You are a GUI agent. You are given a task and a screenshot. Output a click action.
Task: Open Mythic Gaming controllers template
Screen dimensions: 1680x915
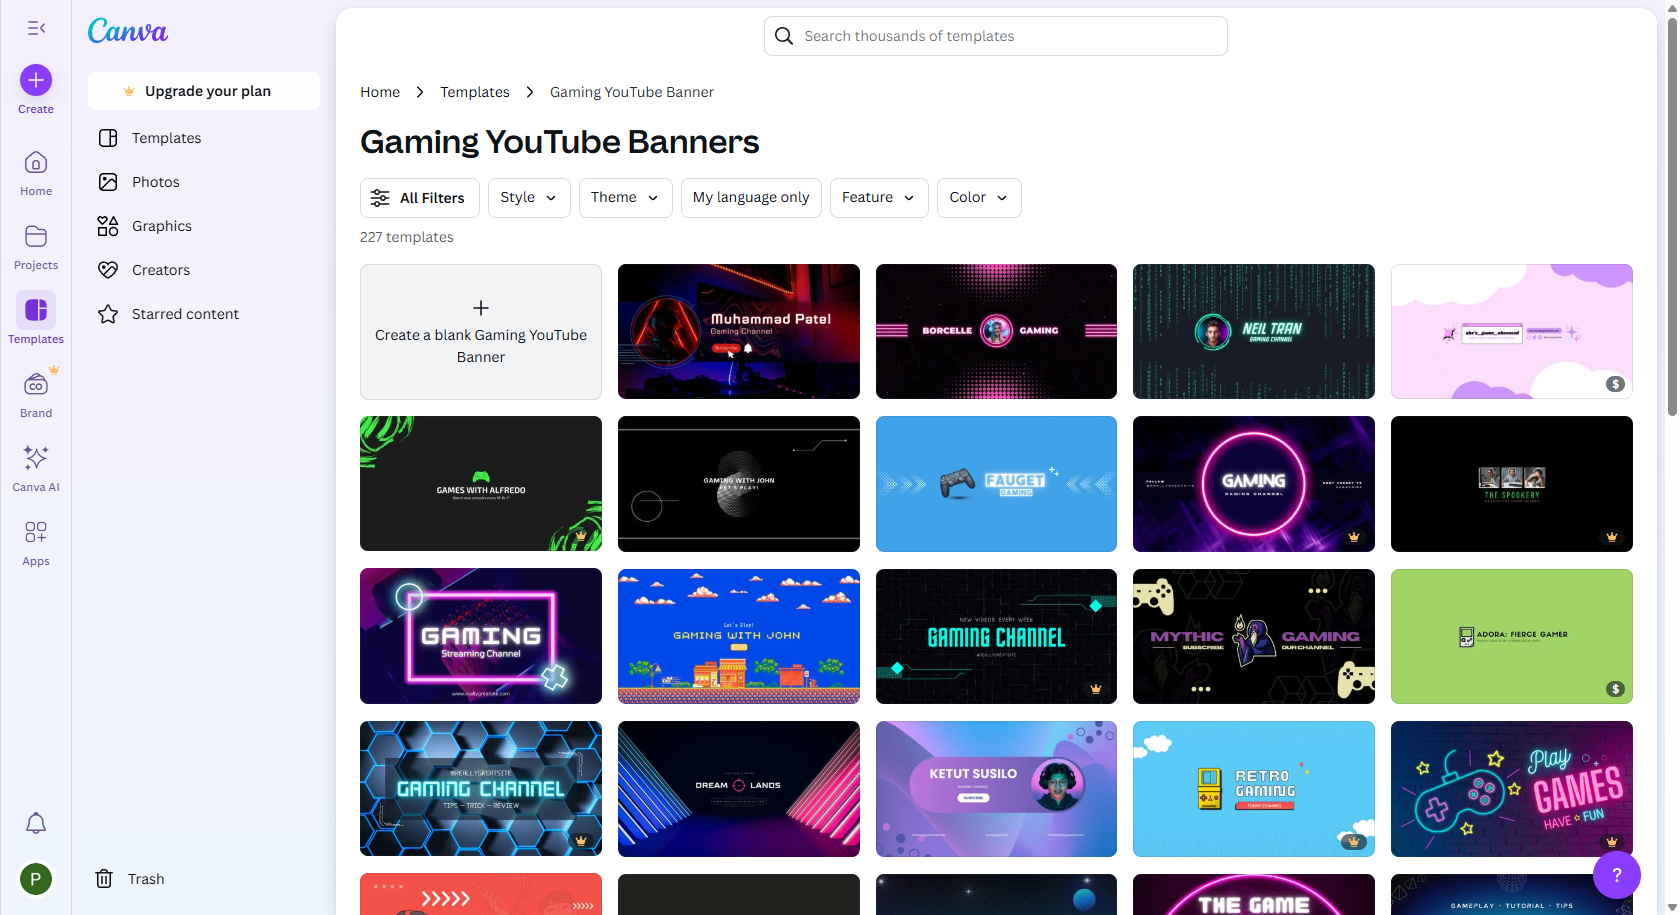(x=1254, y=636)
